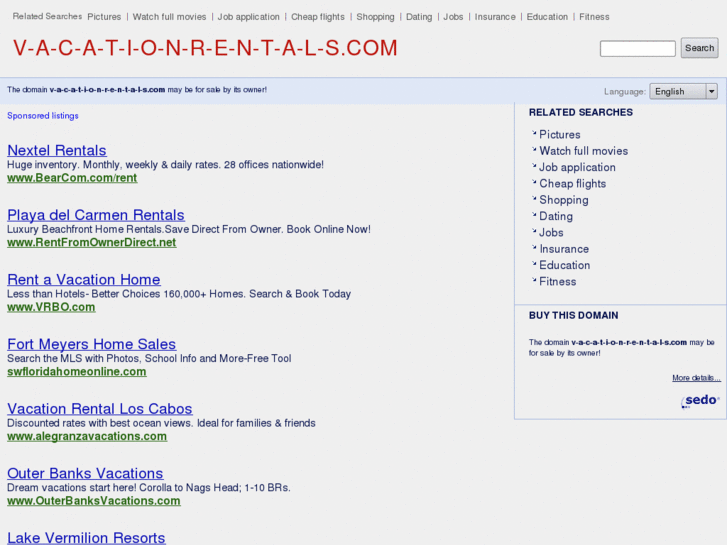This screenshot has width=727, height=545.
Task: Open Vacation Rental Los Cabos listing
Action: point(100,408)
